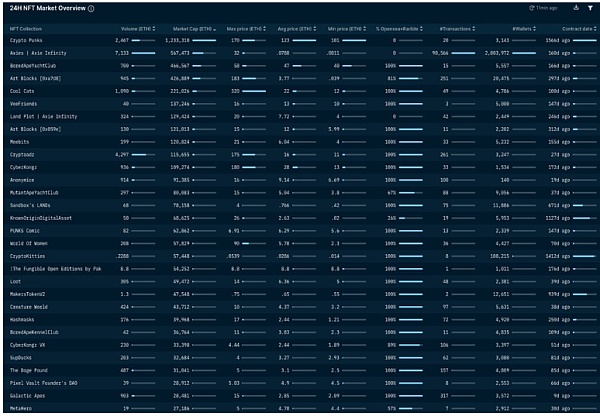Click the download icon in the top-right corner

click(x=576, y=8)
